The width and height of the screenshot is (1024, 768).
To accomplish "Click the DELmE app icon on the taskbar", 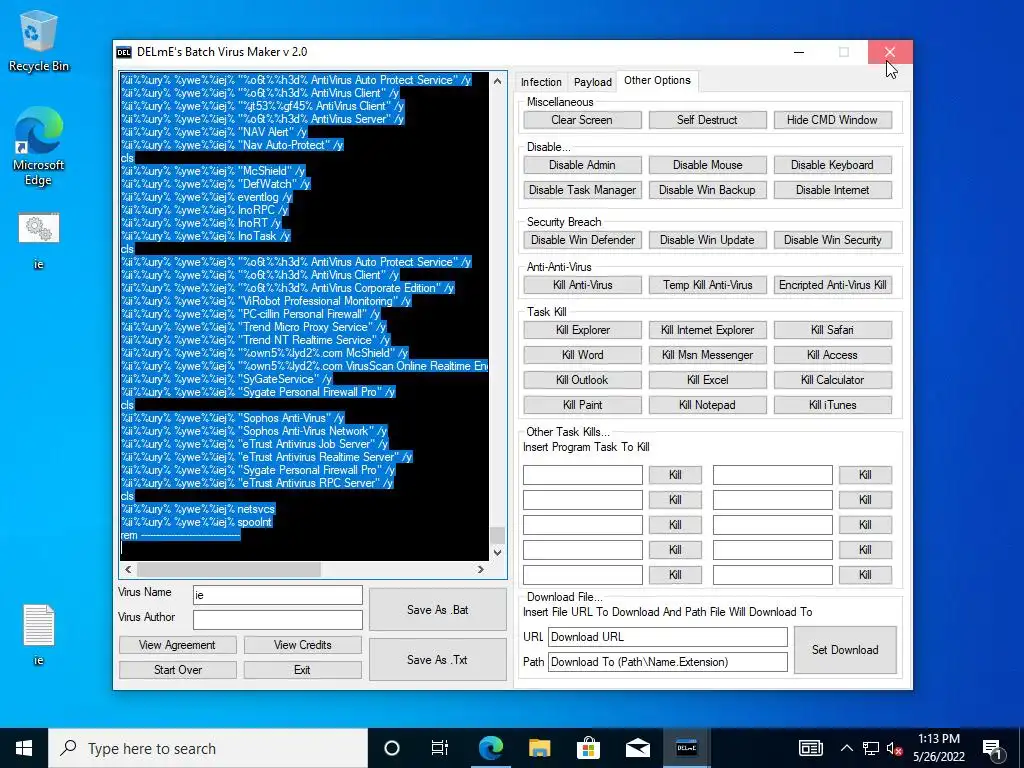I will pos(686,748).
